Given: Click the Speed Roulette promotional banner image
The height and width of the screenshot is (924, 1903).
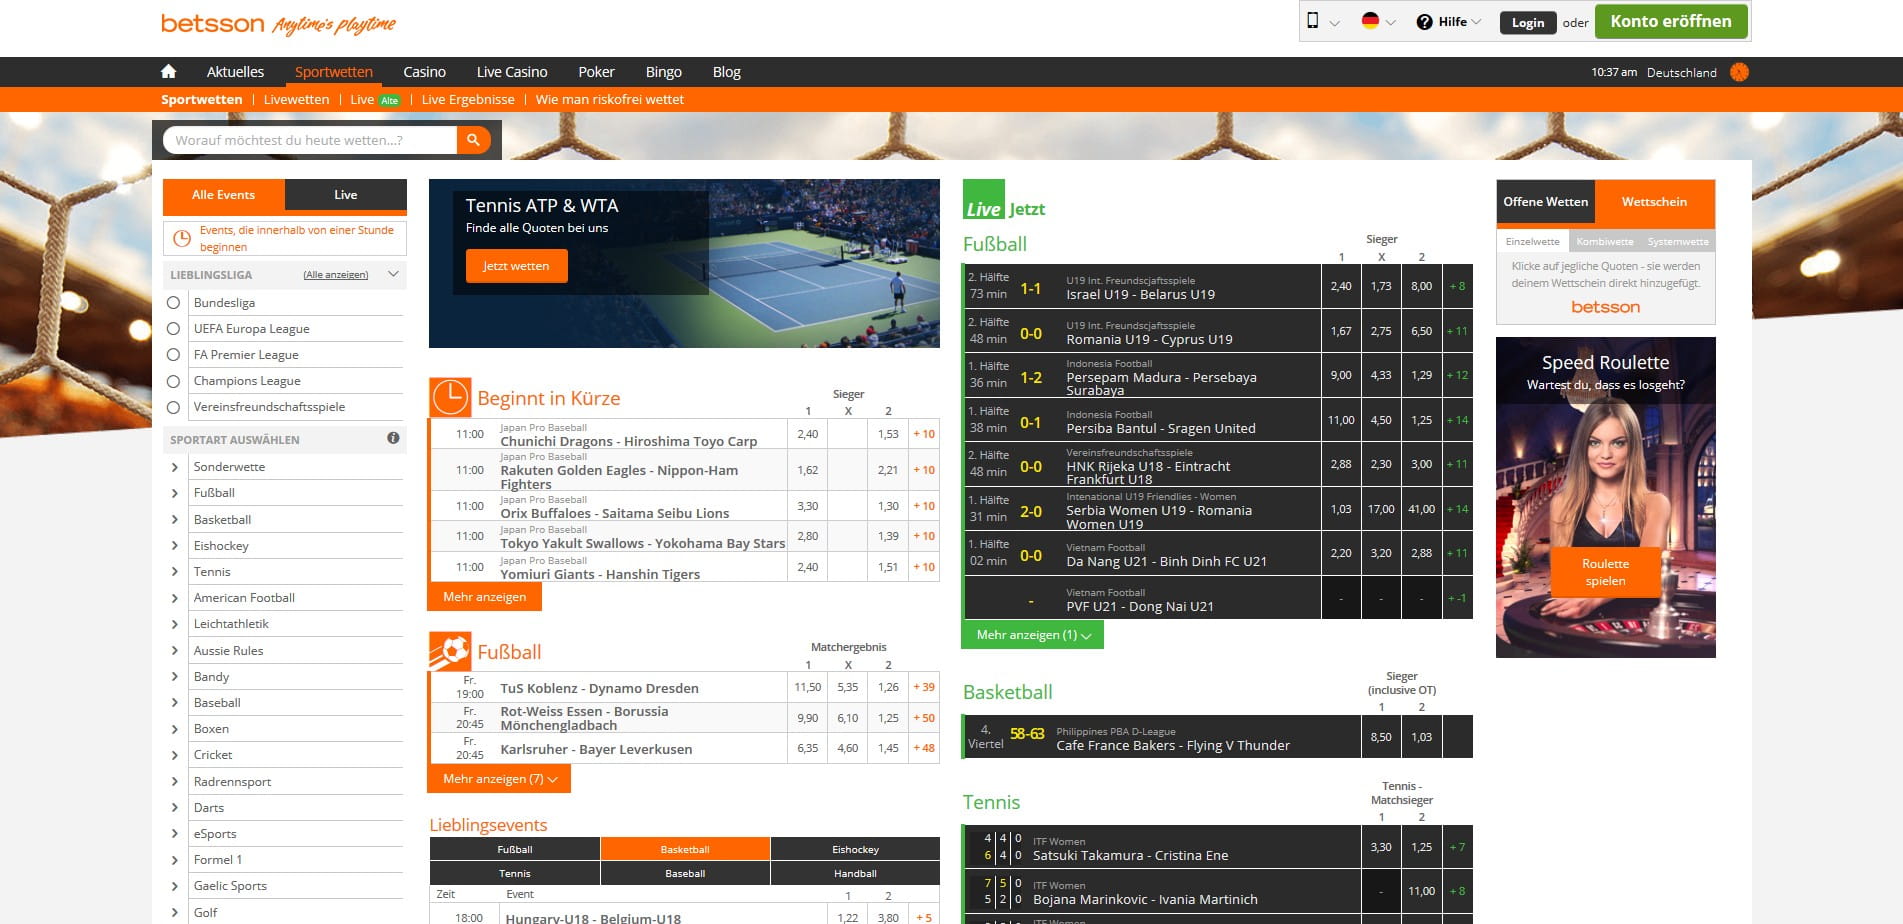Looking at the screenshot, I should pyautogui.click(x=1605, y=497).
